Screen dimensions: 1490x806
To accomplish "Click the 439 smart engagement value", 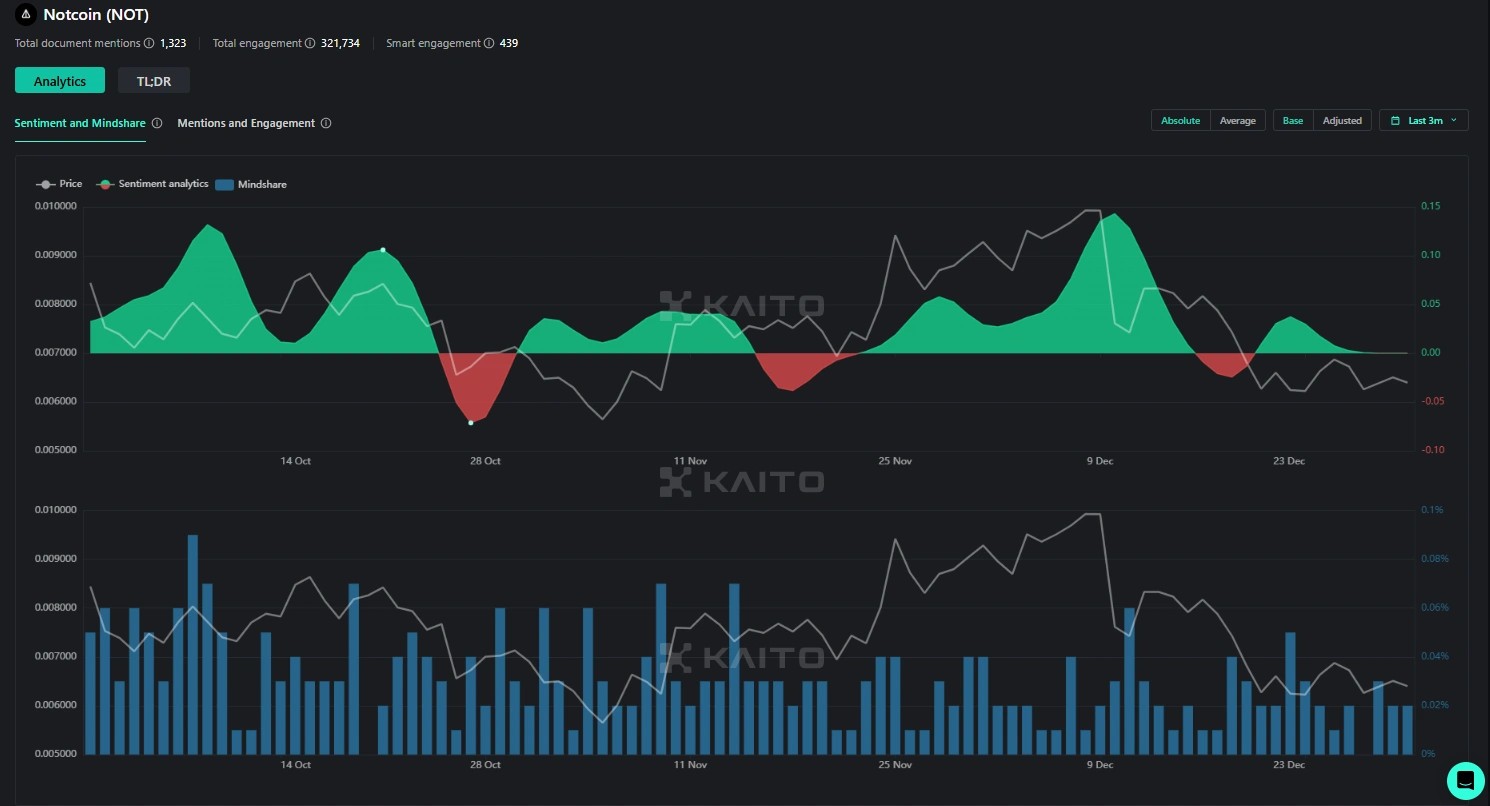I will pos(508,43).
